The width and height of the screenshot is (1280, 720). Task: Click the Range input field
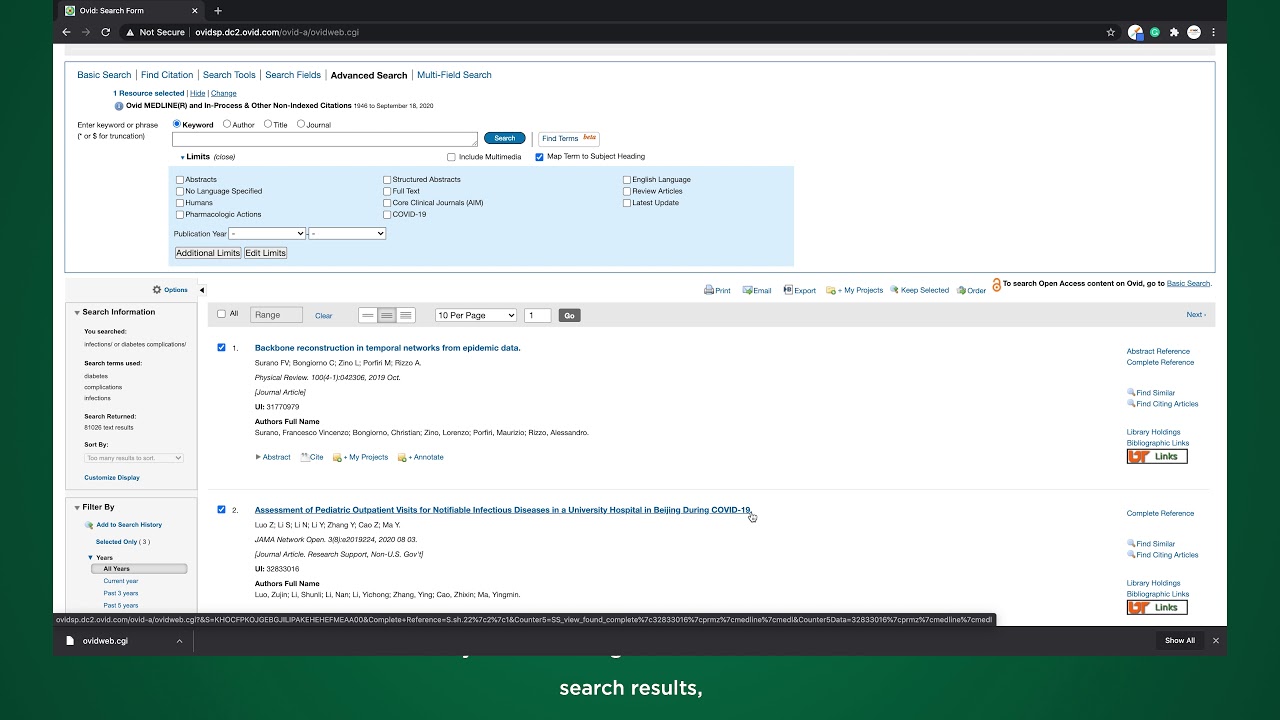276,315
